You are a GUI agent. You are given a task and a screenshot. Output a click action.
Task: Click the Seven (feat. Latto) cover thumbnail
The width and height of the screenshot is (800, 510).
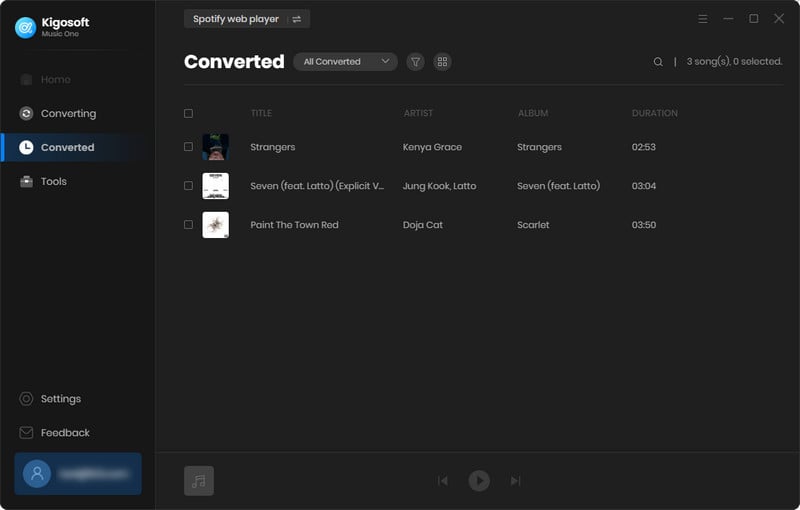[x=216, y=186]
